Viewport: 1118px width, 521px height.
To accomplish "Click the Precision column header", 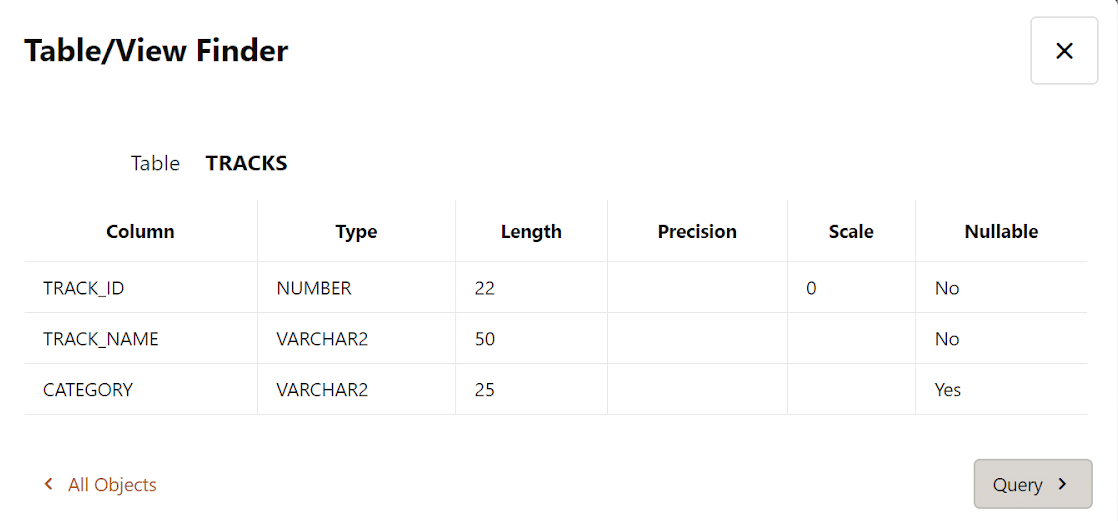I will [697, 232].
